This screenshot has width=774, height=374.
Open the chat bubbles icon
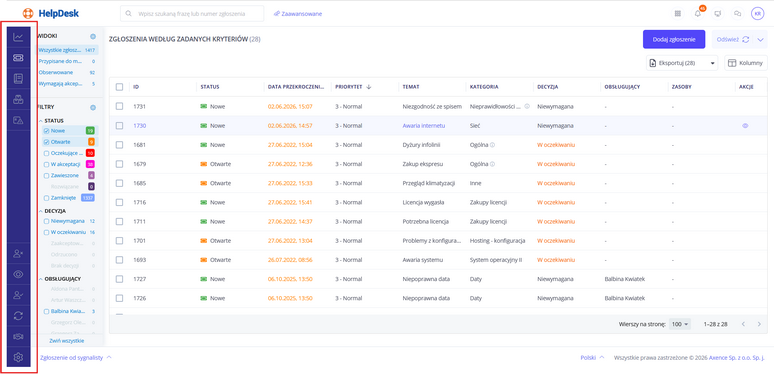(x=737, y=14)
